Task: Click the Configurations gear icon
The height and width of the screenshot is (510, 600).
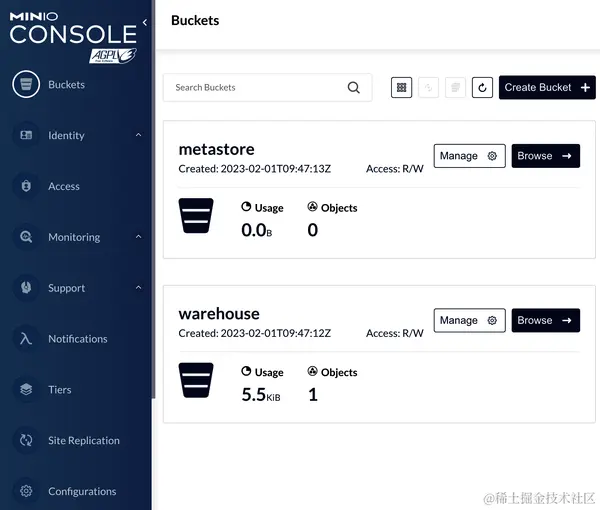Action: pos(26,491)
